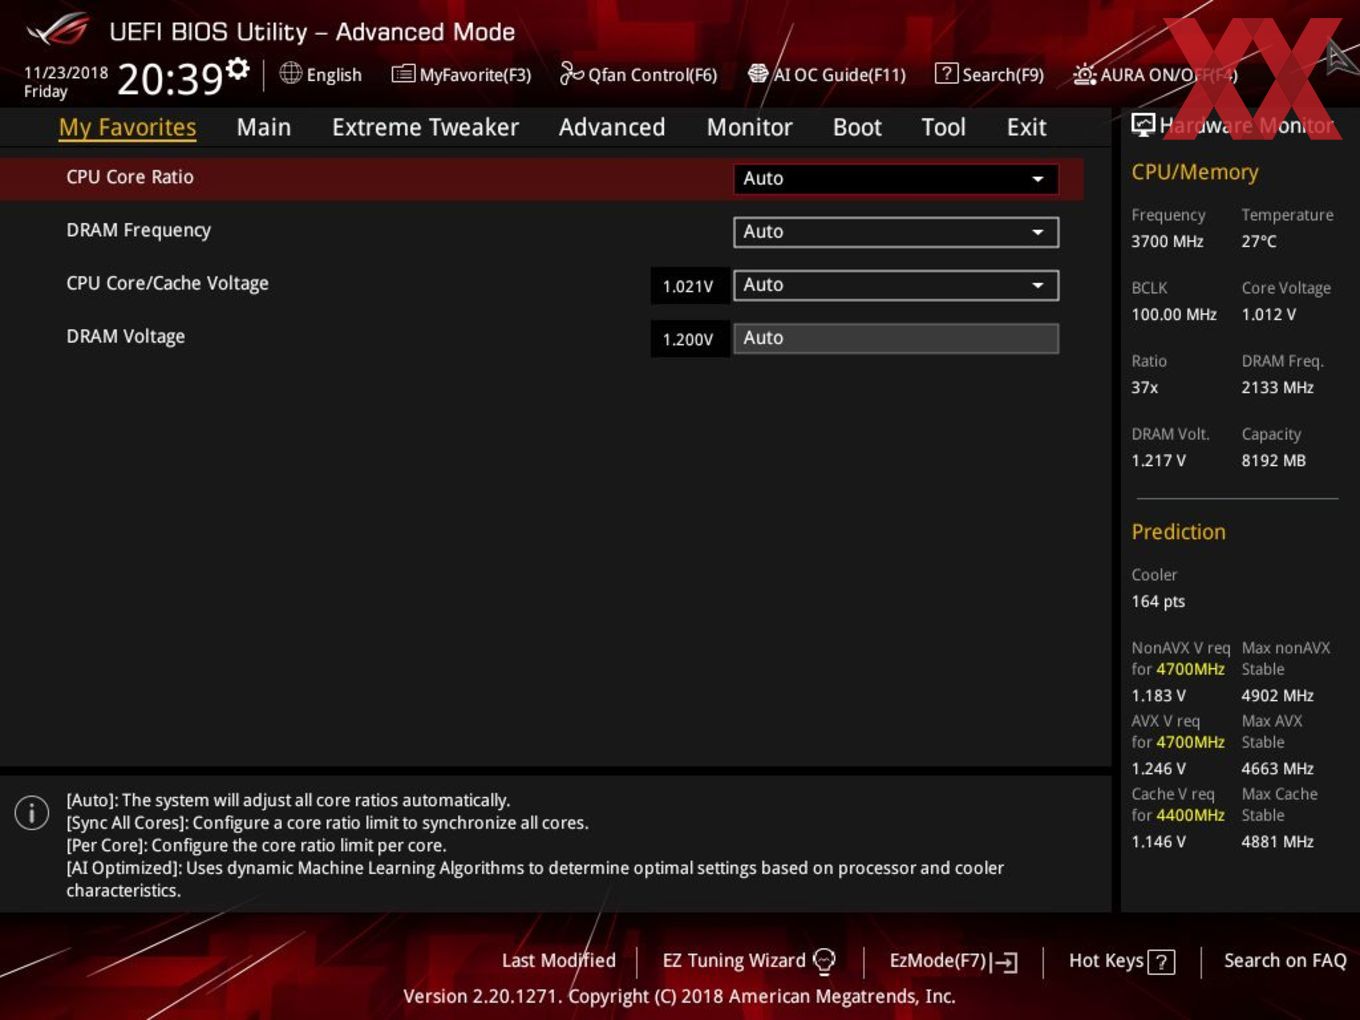
Task: Open the DRAM Frequency dropdown
Action: pyautogui.click(x=896, y=232)
